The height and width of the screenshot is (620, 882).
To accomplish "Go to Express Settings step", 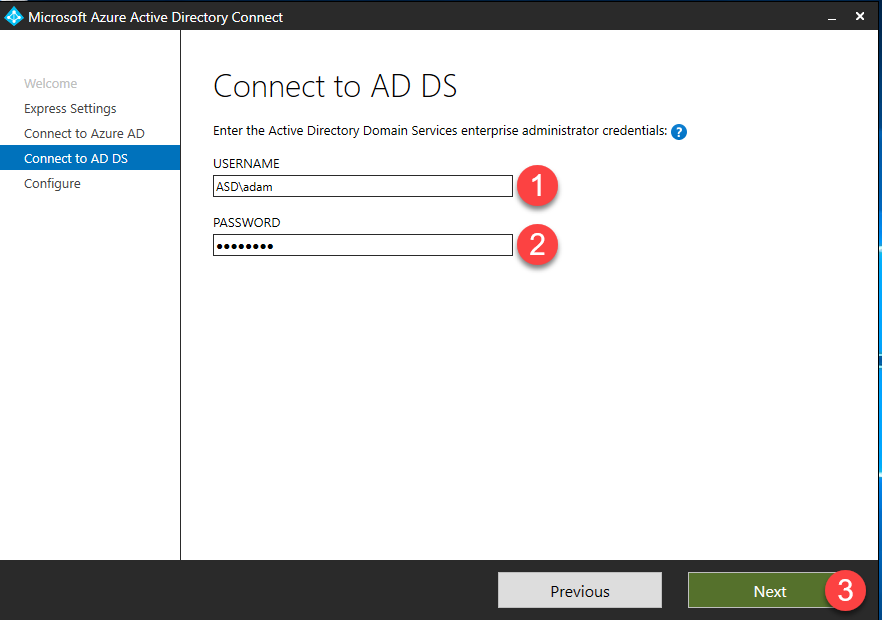I will pyautogui.click(x=70, y=109).
